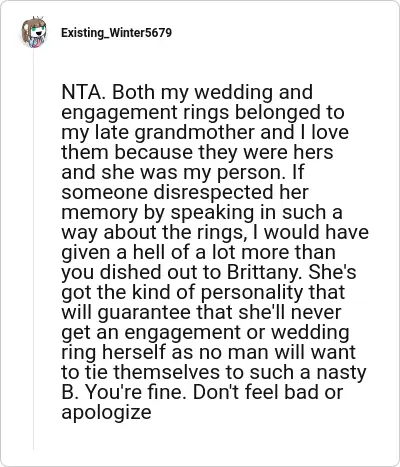Image resolution: width=400 pixels, height=467 pixels.
Task: Click the name Brittany in the comment
Action: click(265, 272)
